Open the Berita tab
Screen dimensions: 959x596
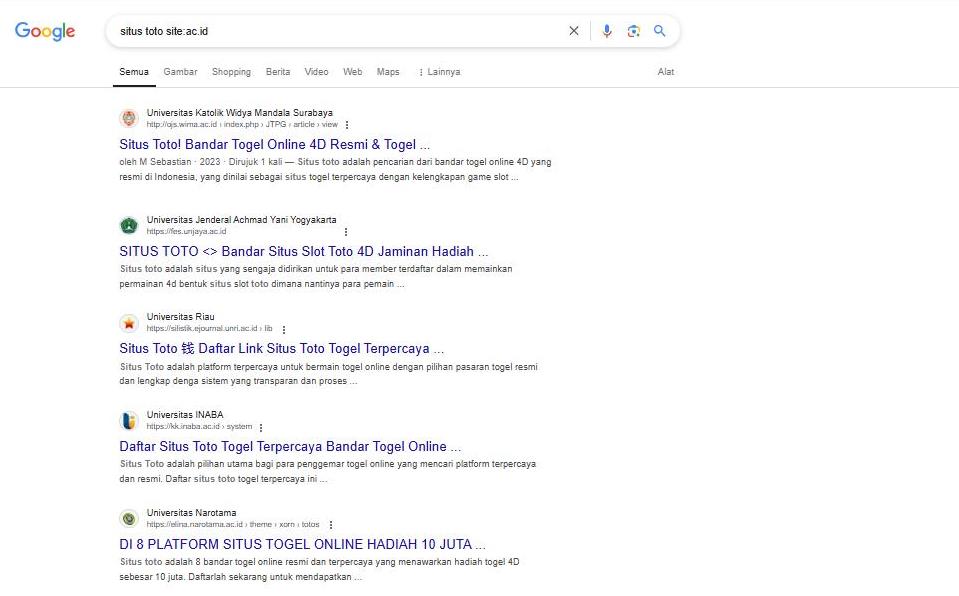[x=277, y=71]
